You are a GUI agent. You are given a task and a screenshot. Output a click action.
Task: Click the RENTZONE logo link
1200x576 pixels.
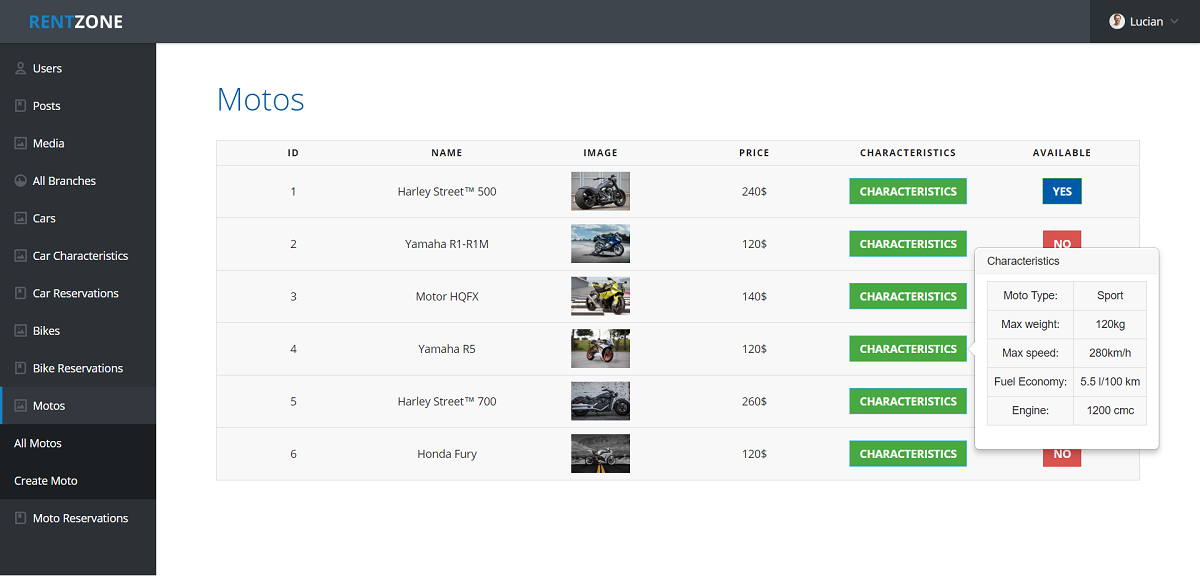click(x=76, y=22)
